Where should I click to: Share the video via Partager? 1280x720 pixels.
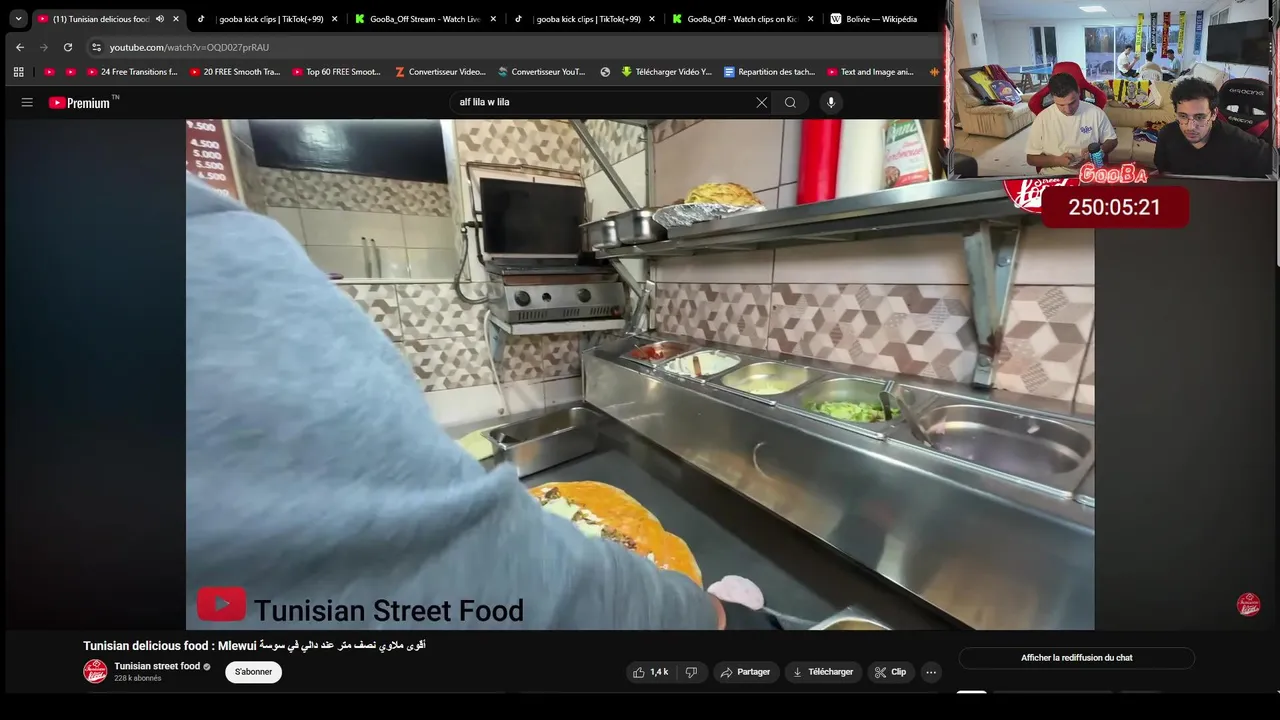pos(746,672)
